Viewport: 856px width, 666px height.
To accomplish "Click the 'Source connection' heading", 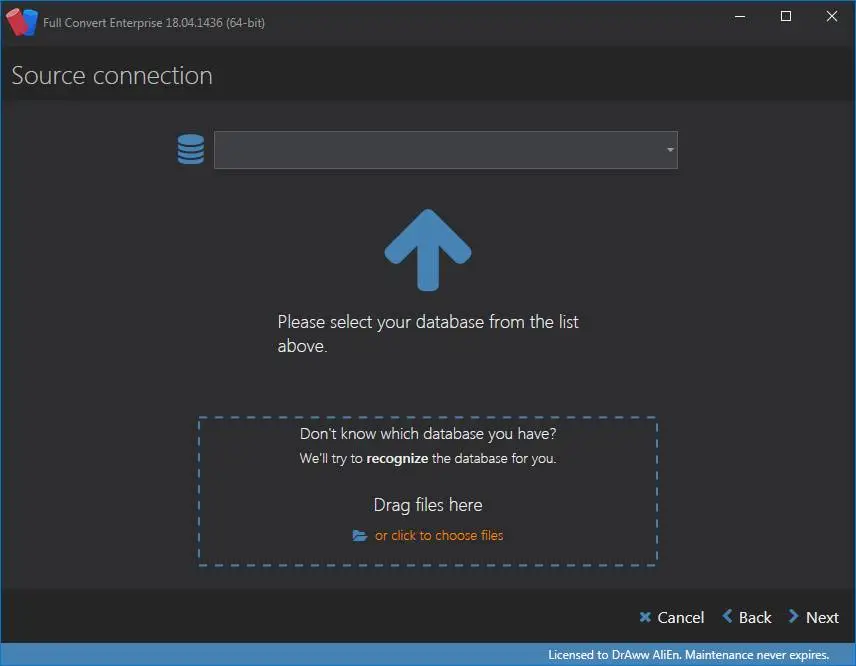I will [112, 75].
